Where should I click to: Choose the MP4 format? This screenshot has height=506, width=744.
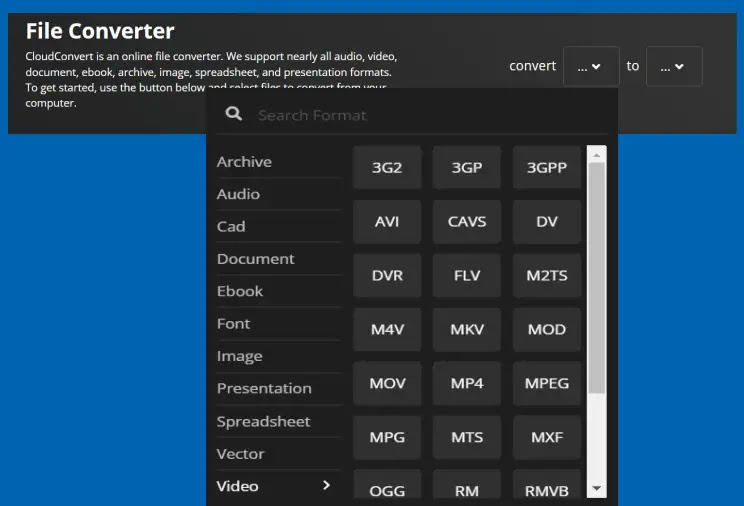(x=467, y=383)
